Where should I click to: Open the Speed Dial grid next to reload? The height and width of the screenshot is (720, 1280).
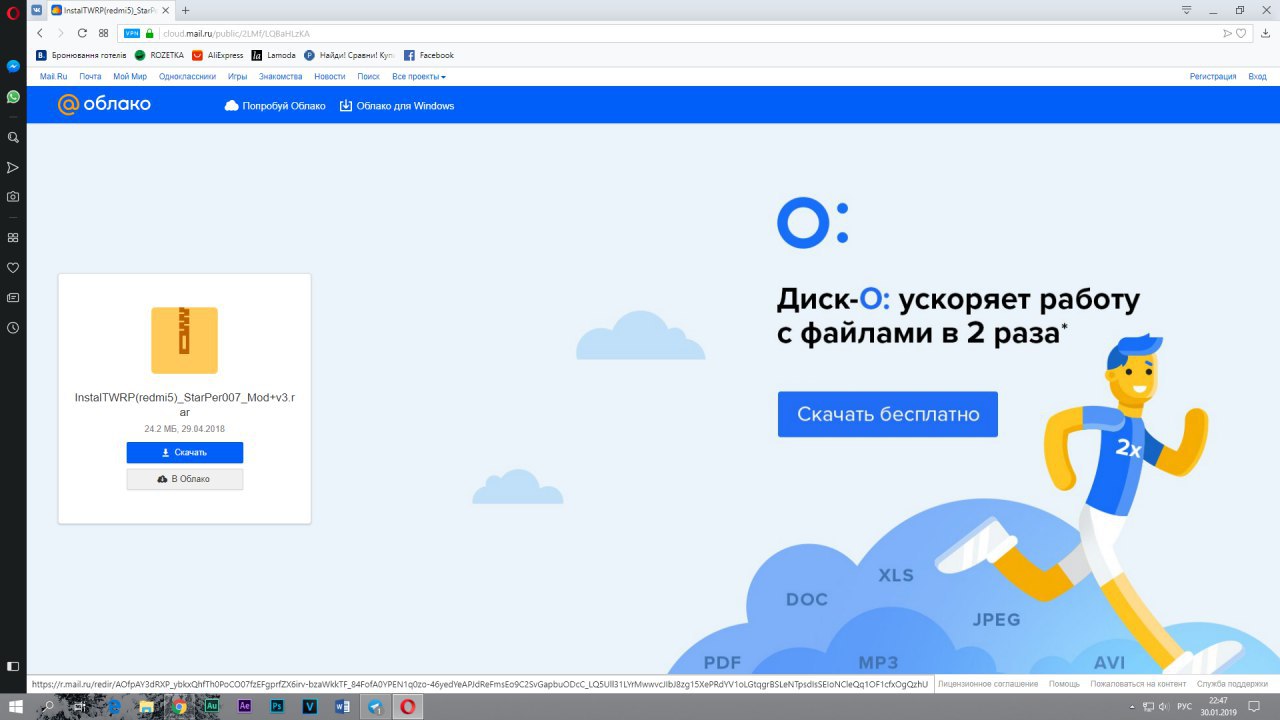[103, 33]
